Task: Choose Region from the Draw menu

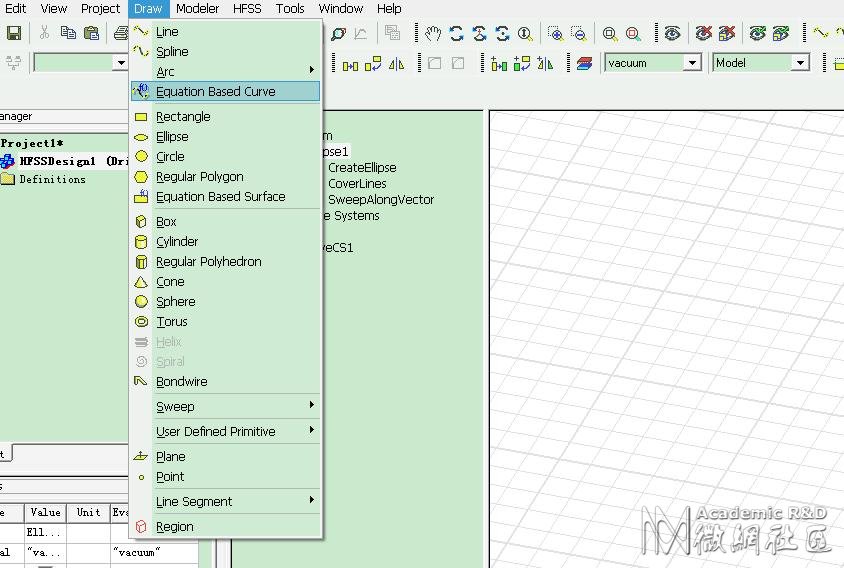Action: click(x=226, y=527)
